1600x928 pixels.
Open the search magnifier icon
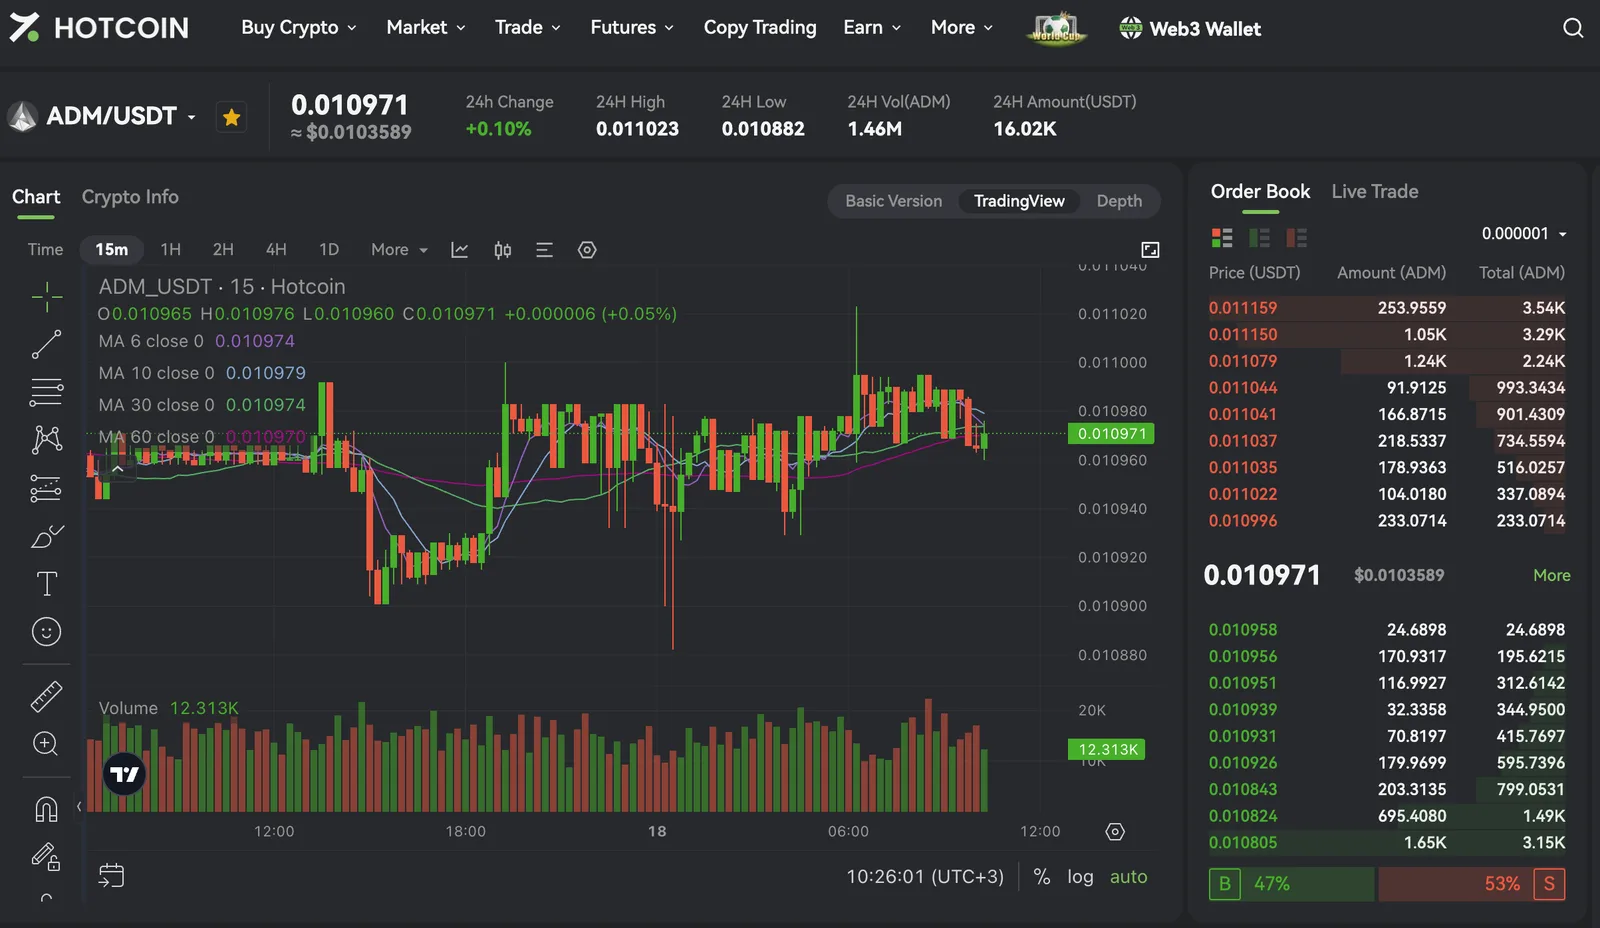1573,28
